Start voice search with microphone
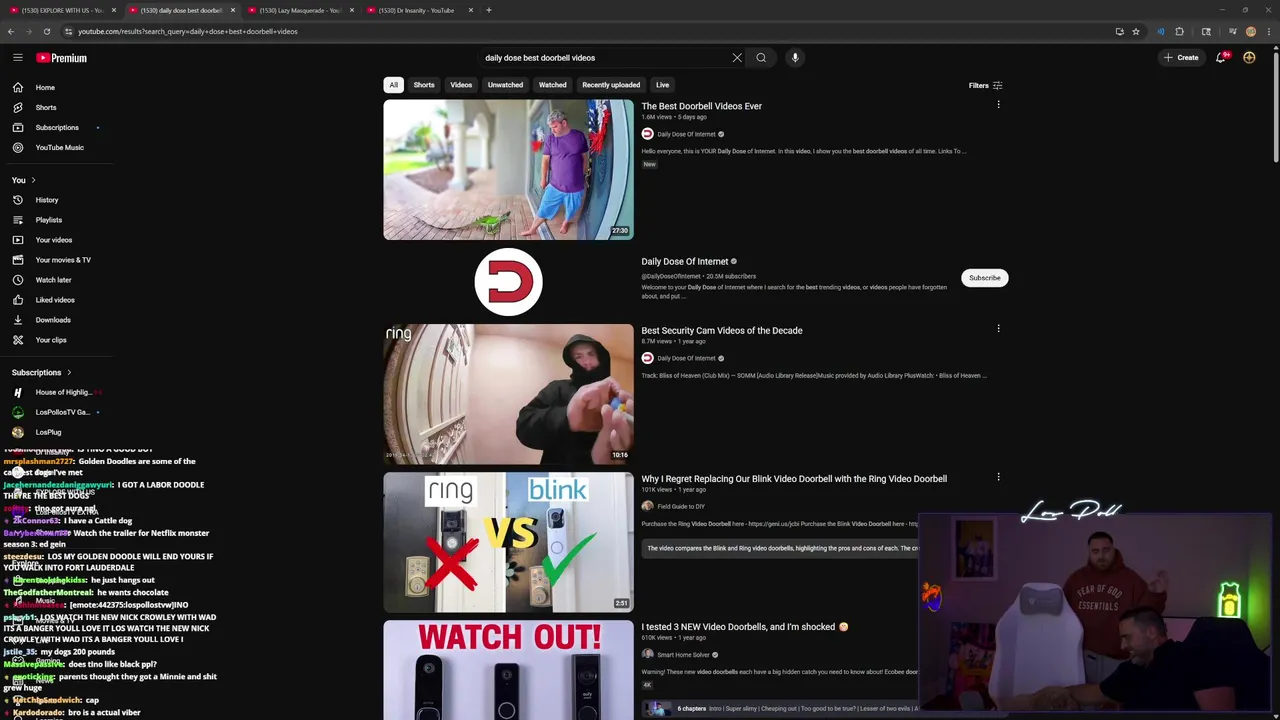Screen dimensions: 1280x720 795,58
